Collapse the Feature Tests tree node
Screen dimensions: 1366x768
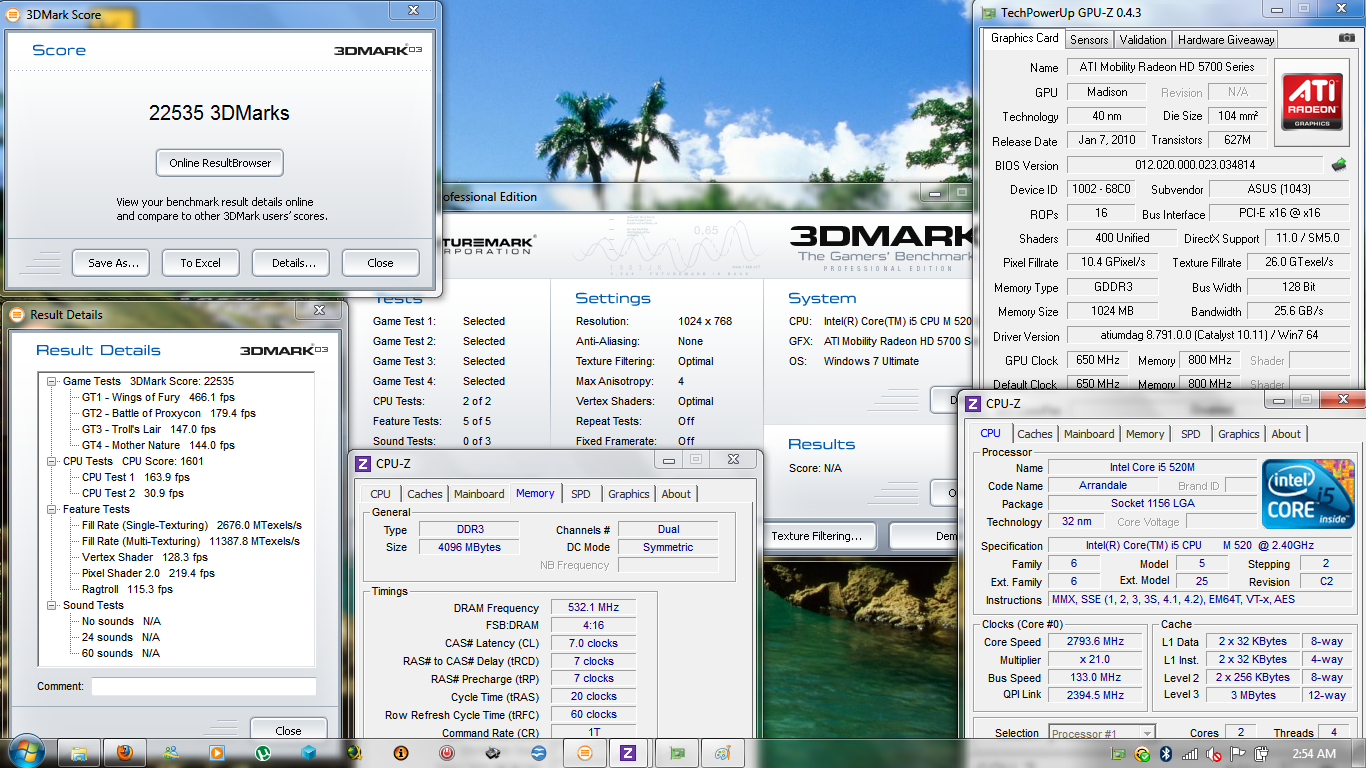52,509
